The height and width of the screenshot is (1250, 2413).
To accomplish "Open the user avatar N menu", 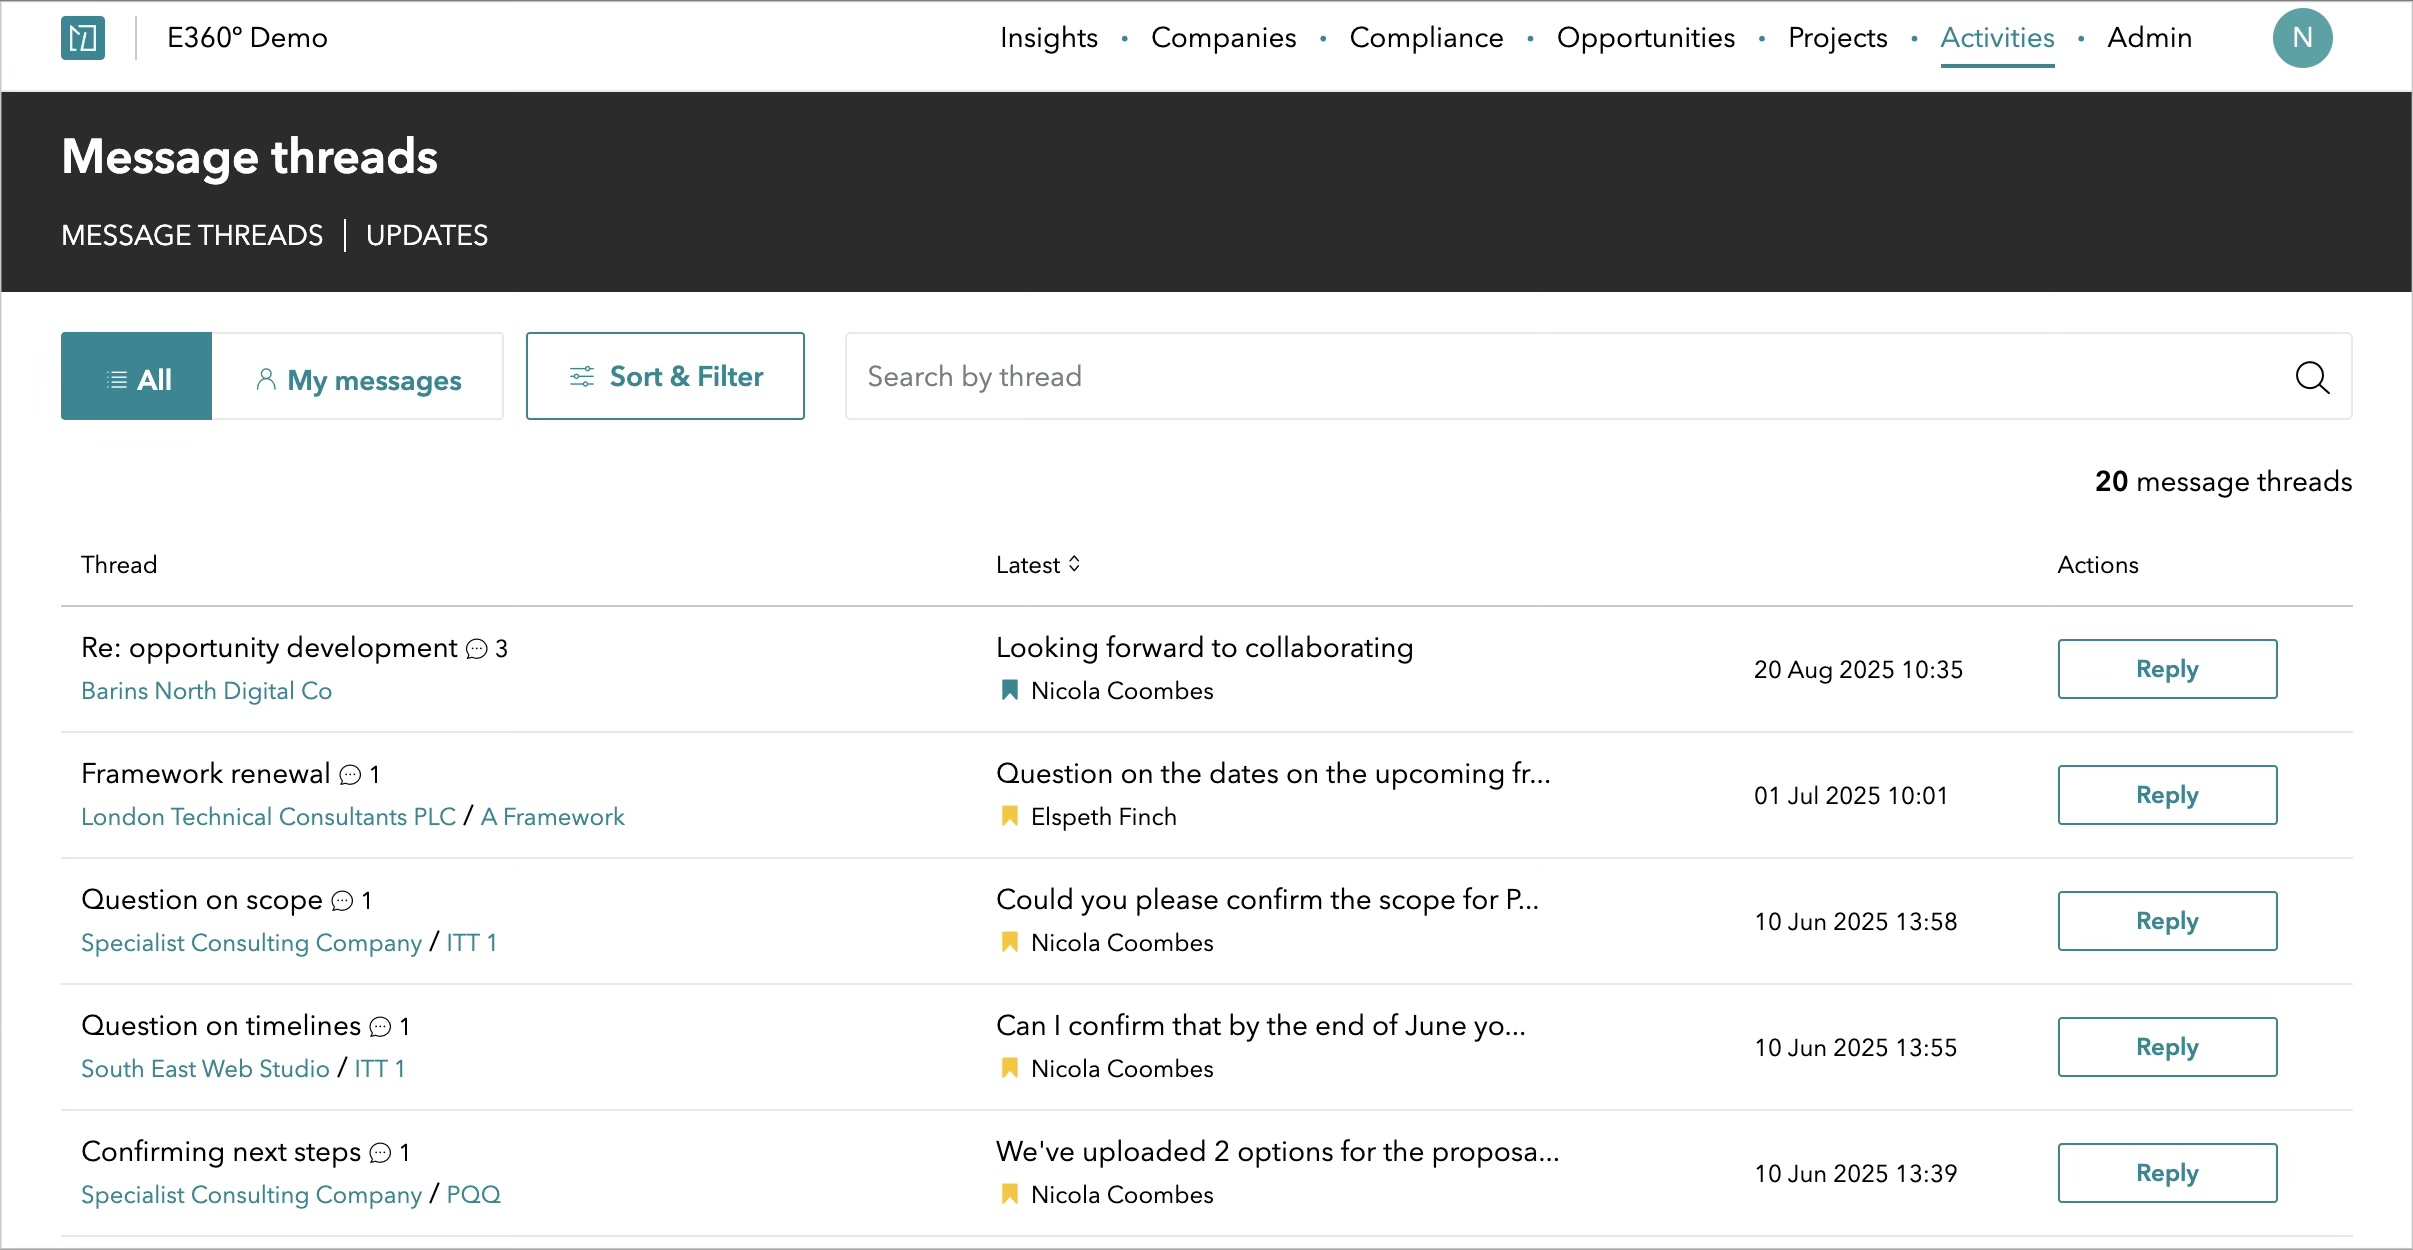I will (x=2302, y=38).
